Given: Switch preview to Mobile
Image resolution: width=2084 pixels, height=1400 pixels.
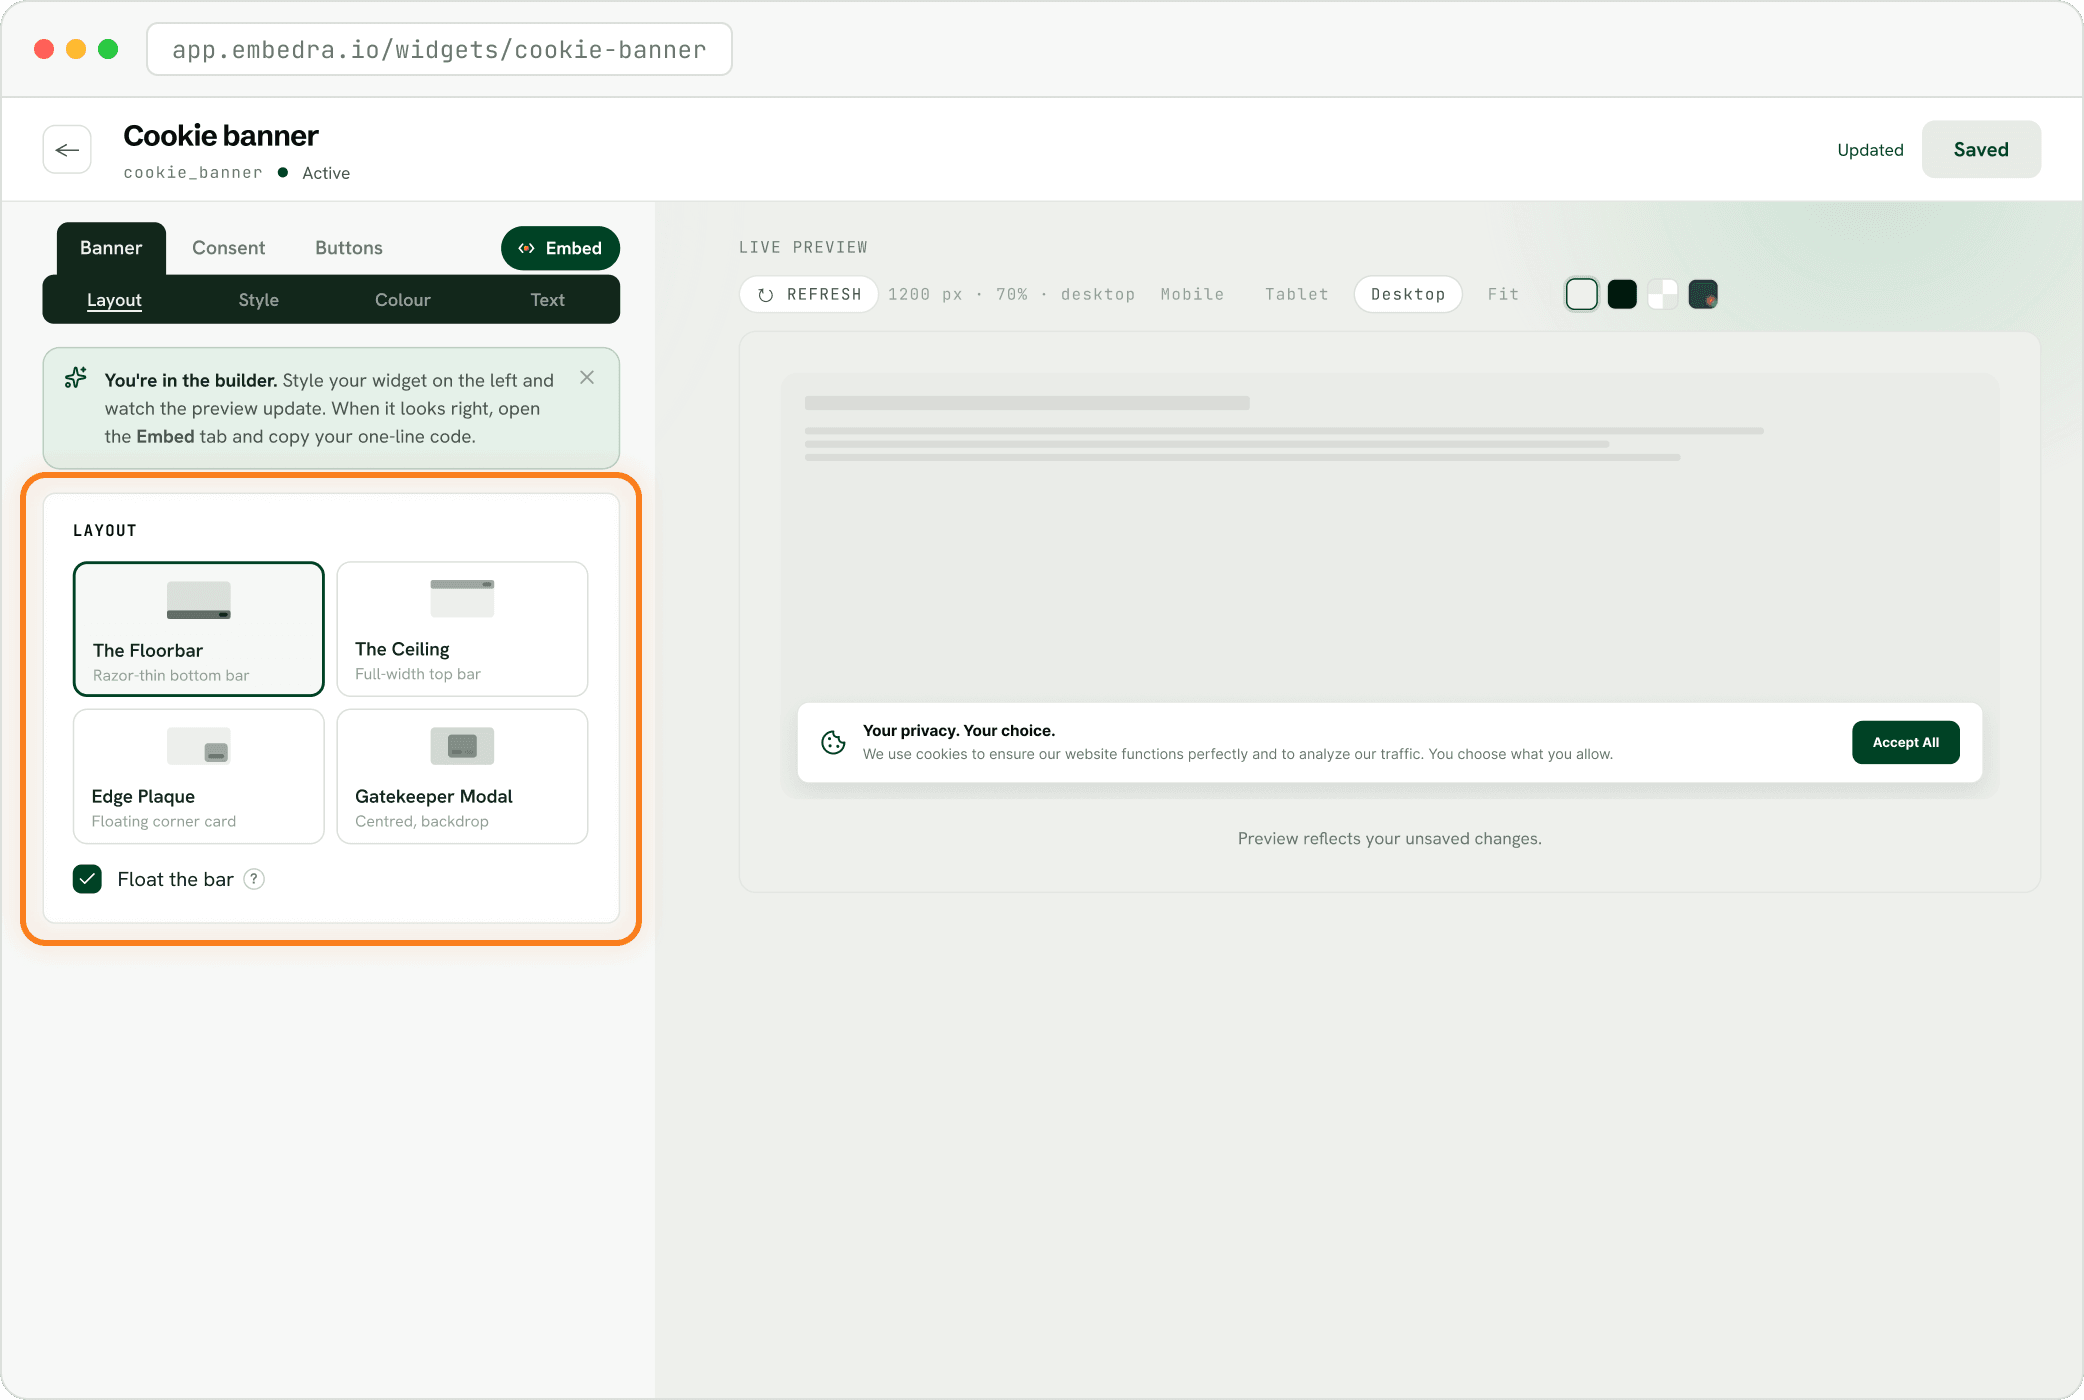Looking at the screenshot, I should [1192, 294].
